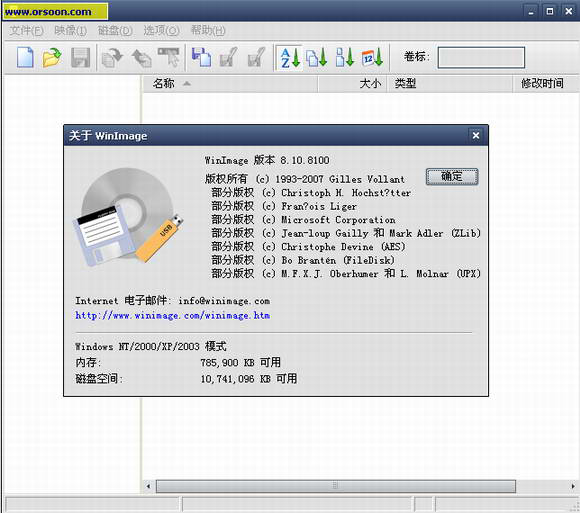The height and width of the screenshot is (513, 580).
Task: Open an image with the folder icon
Action: click(52, 57)
